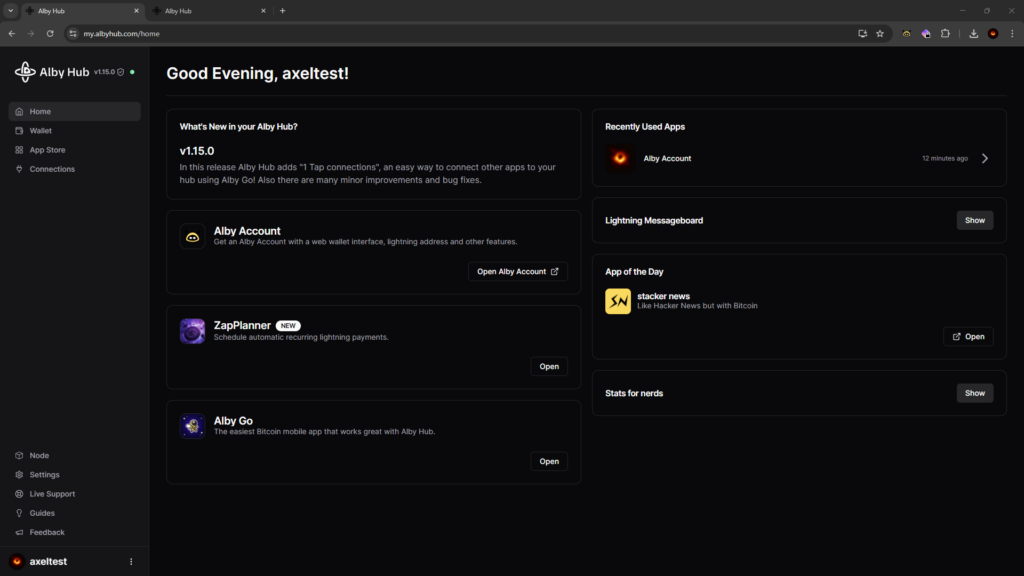Image resolution: width=1024 pixels, height=576 pixels.
Task: Click Open Alby Account button
Action: [x=517, y=271]
